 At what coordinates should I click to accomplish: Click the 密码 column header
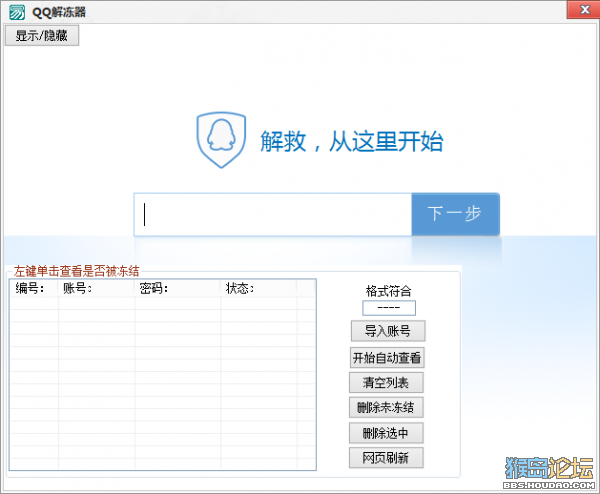click(x=178, y=288)
